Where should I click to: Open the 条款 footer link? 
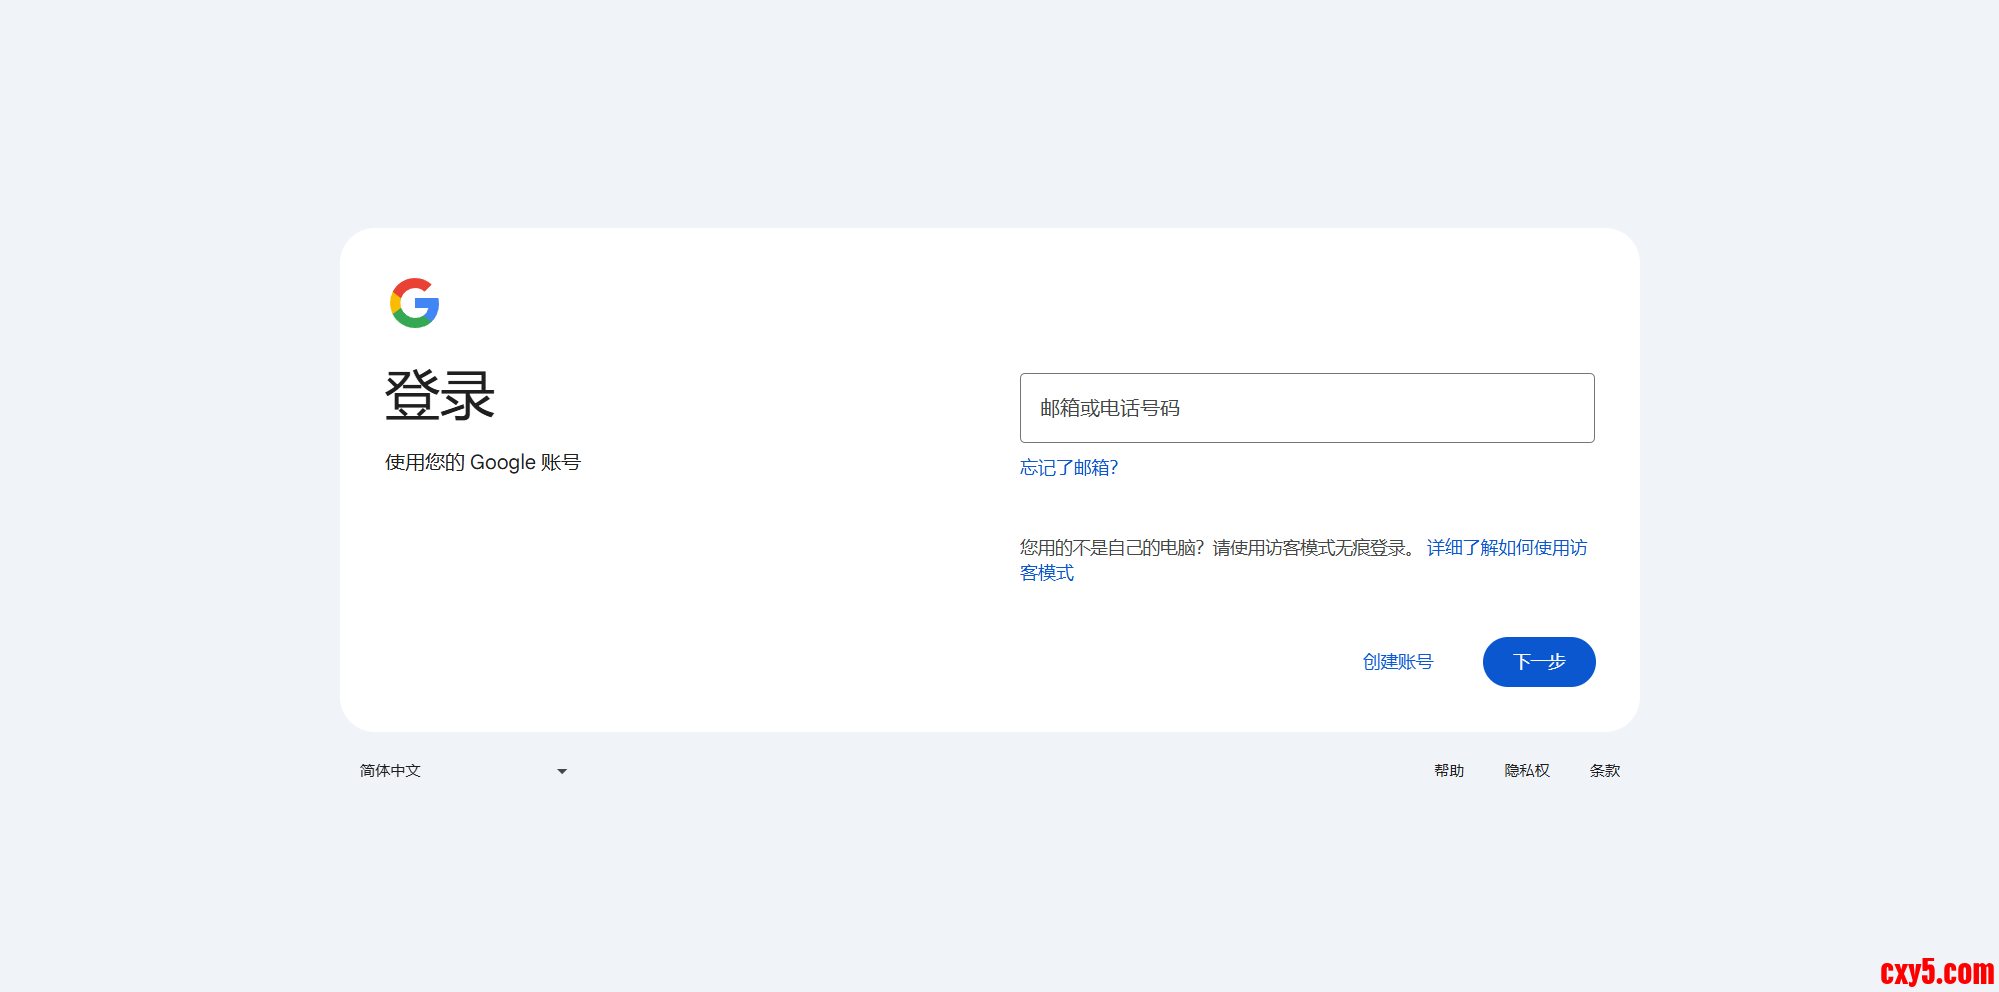pyautogui.click(x=1604, y=771)
